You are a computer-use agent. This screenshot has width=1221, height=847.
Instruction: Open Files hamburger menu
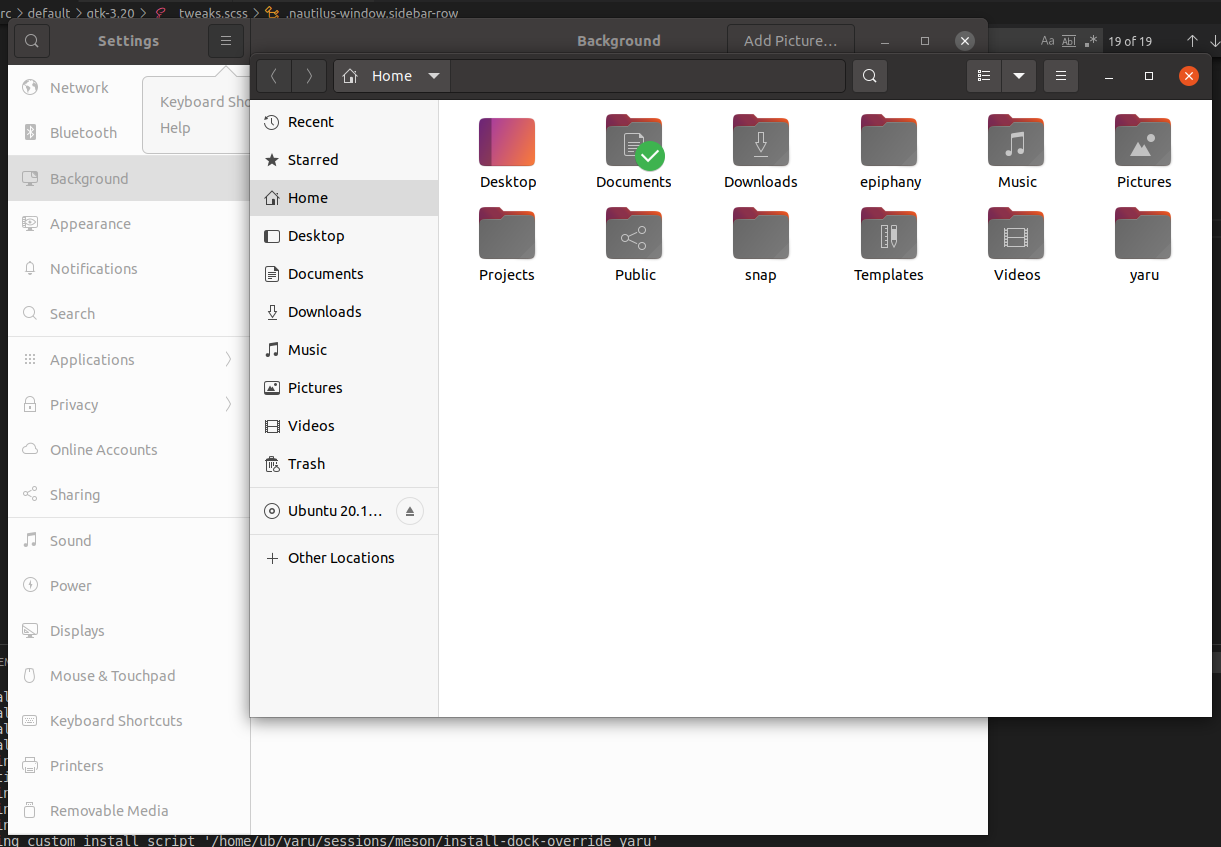(x=1061, y=76)
